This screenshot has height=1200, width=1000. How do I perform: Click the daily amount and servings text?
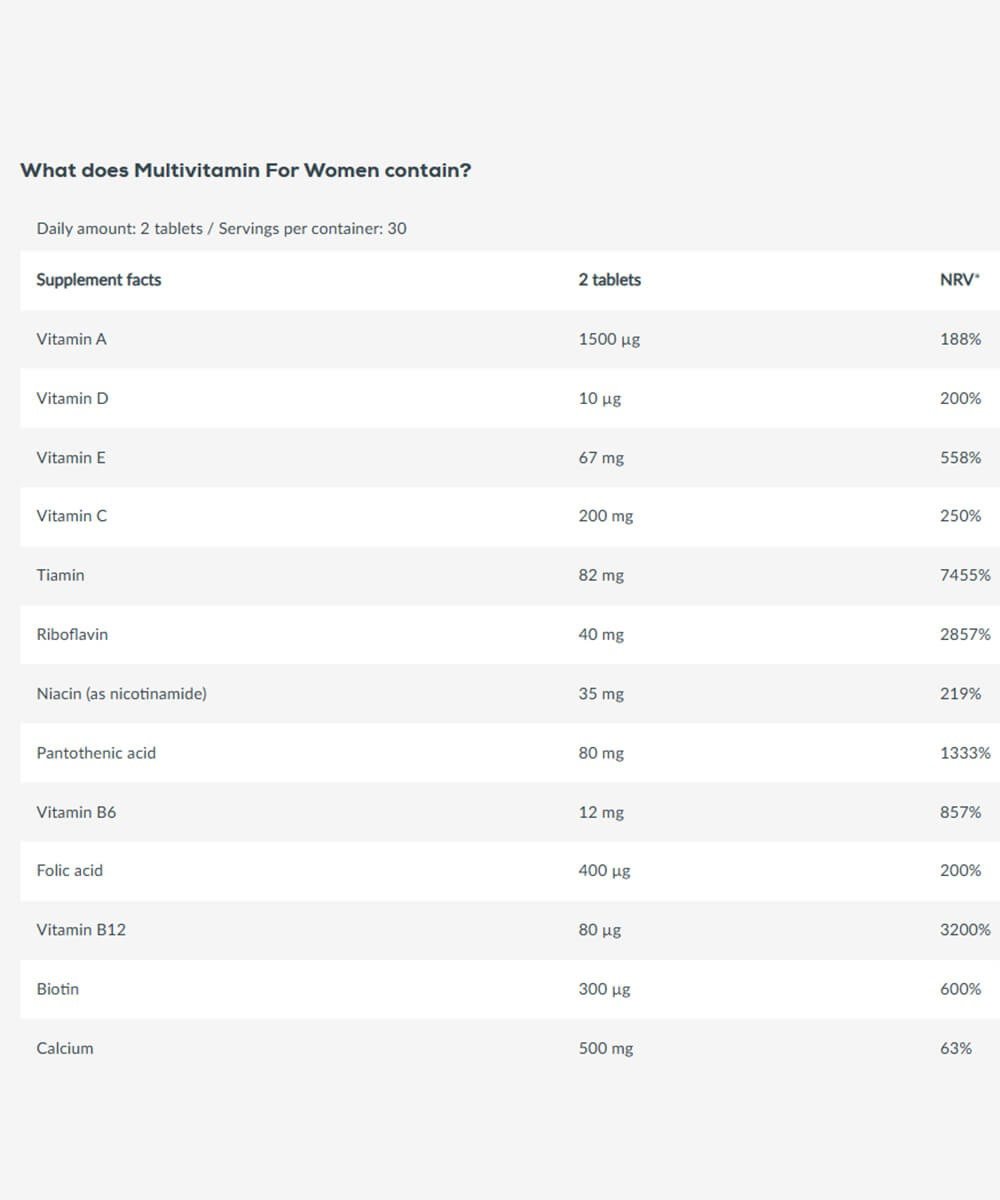click(x=221, y=228)
